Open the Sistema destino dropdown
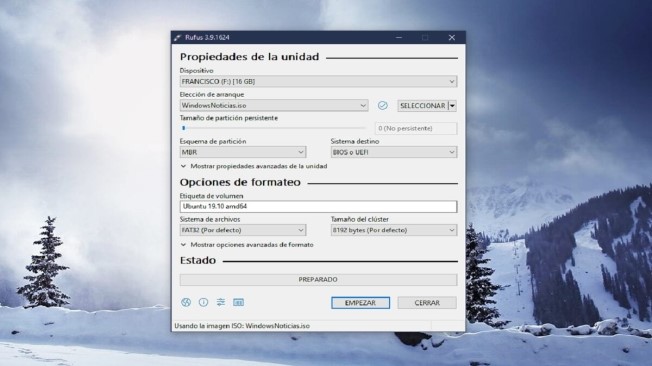The image size is (652, 366). [x=394, y=152]
